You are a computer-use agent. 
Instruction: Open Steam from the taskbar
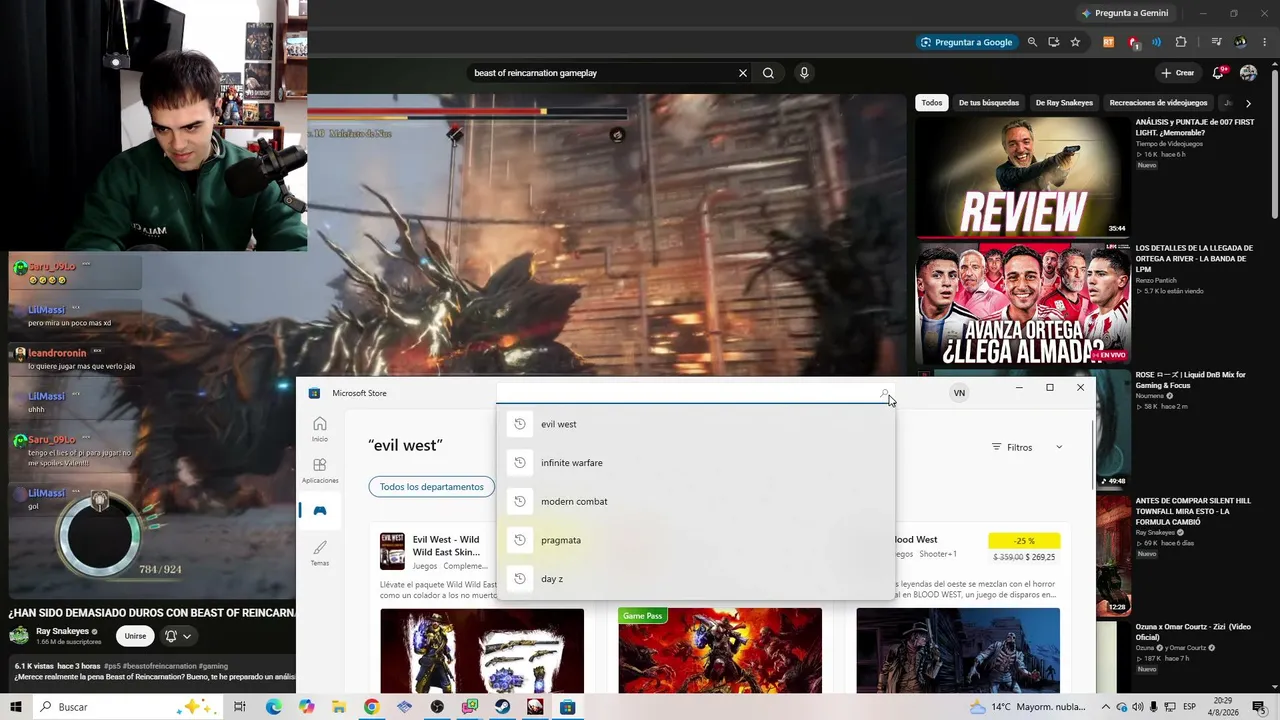[x=502, y=707]
